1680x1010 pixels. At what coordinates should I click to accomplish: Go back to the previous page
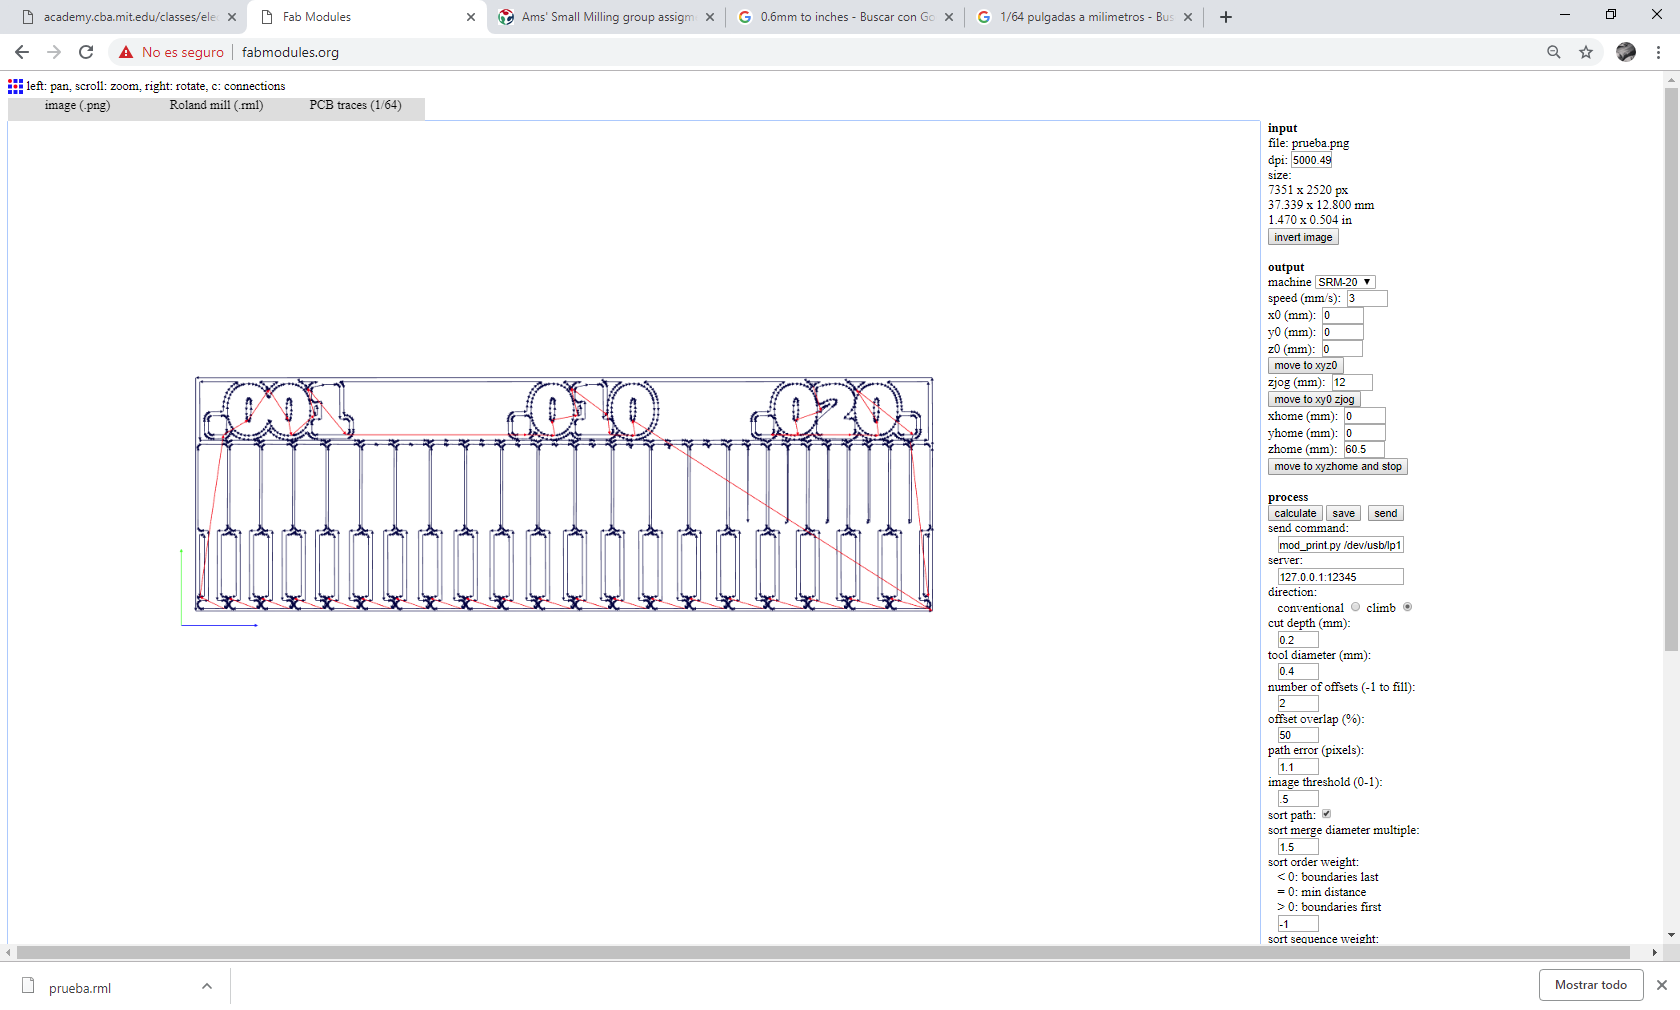[x=22, y=52]
